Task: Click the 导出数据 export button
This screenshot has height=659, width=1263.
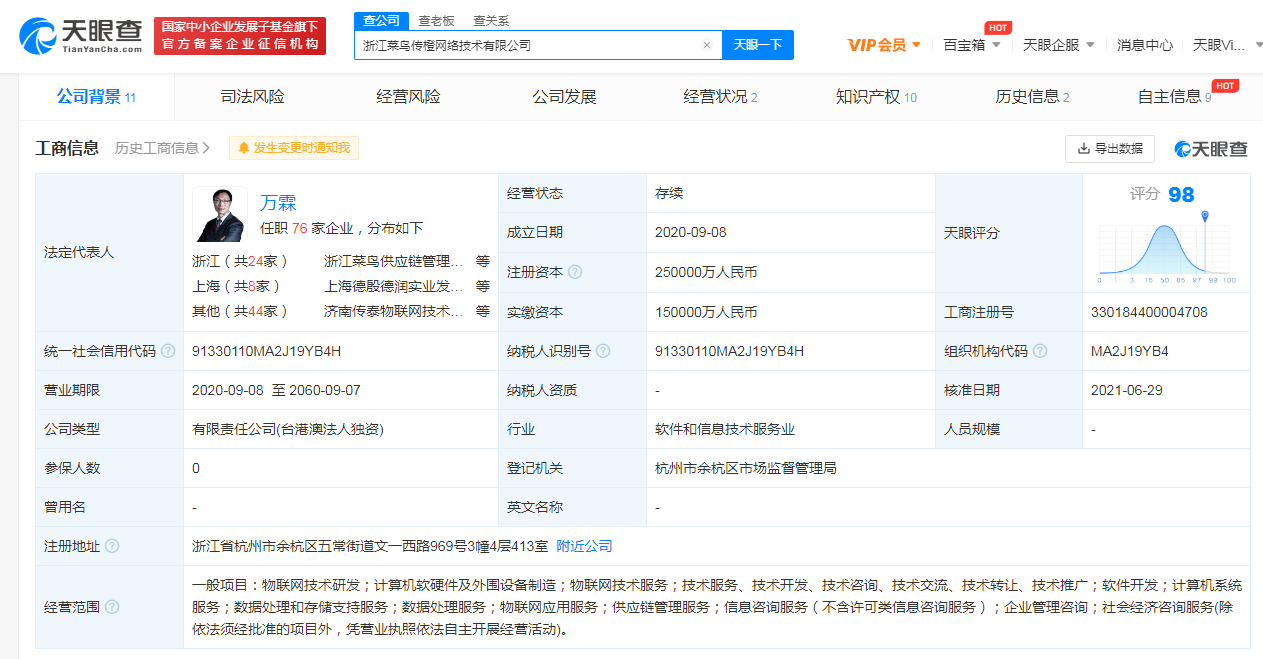Action: pos(1110,149)
